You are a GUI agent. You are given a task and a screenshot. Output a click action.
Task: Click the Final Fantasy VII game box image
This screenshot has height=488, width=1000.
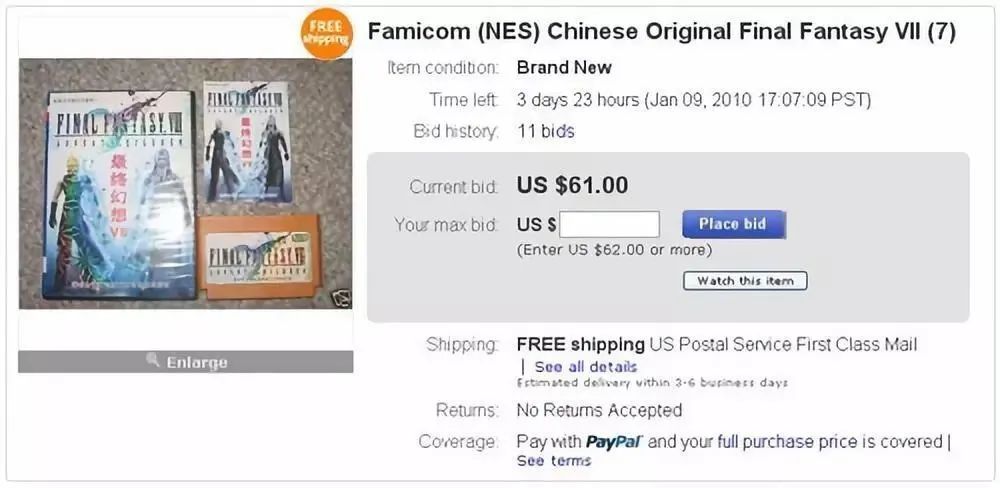(x=118, y=195)
